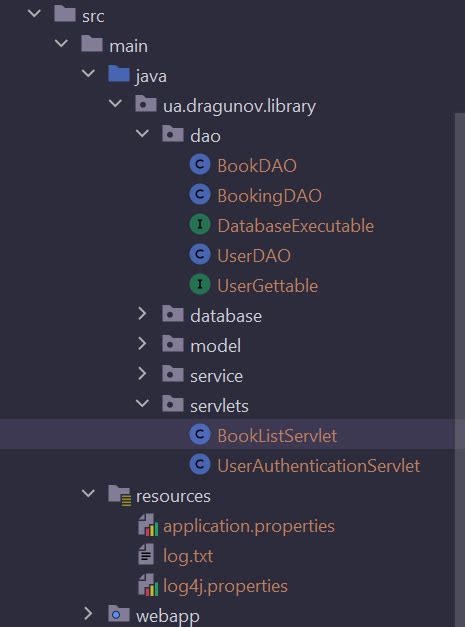This screenshot has height=627, width=465.
Task: Select the ua.dragunov.library package
Action: (x=239, y=106)
